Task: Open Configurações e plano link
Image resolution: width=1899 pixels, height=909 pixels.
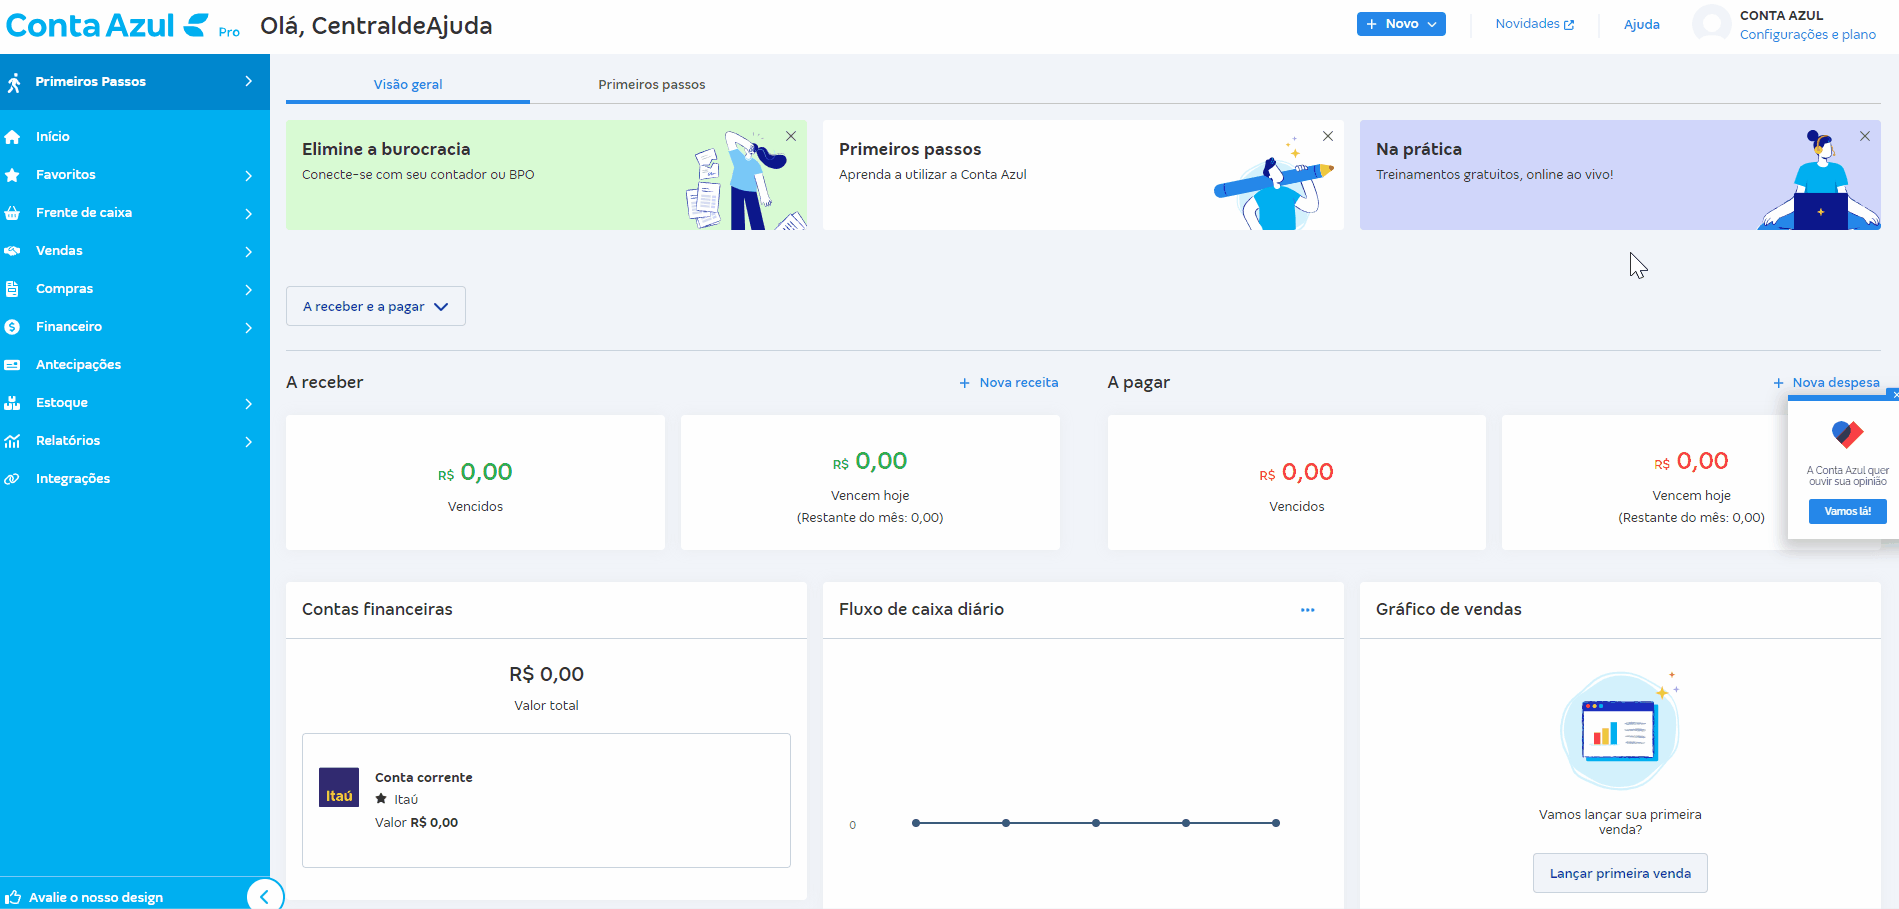Action: [1808, 35]
